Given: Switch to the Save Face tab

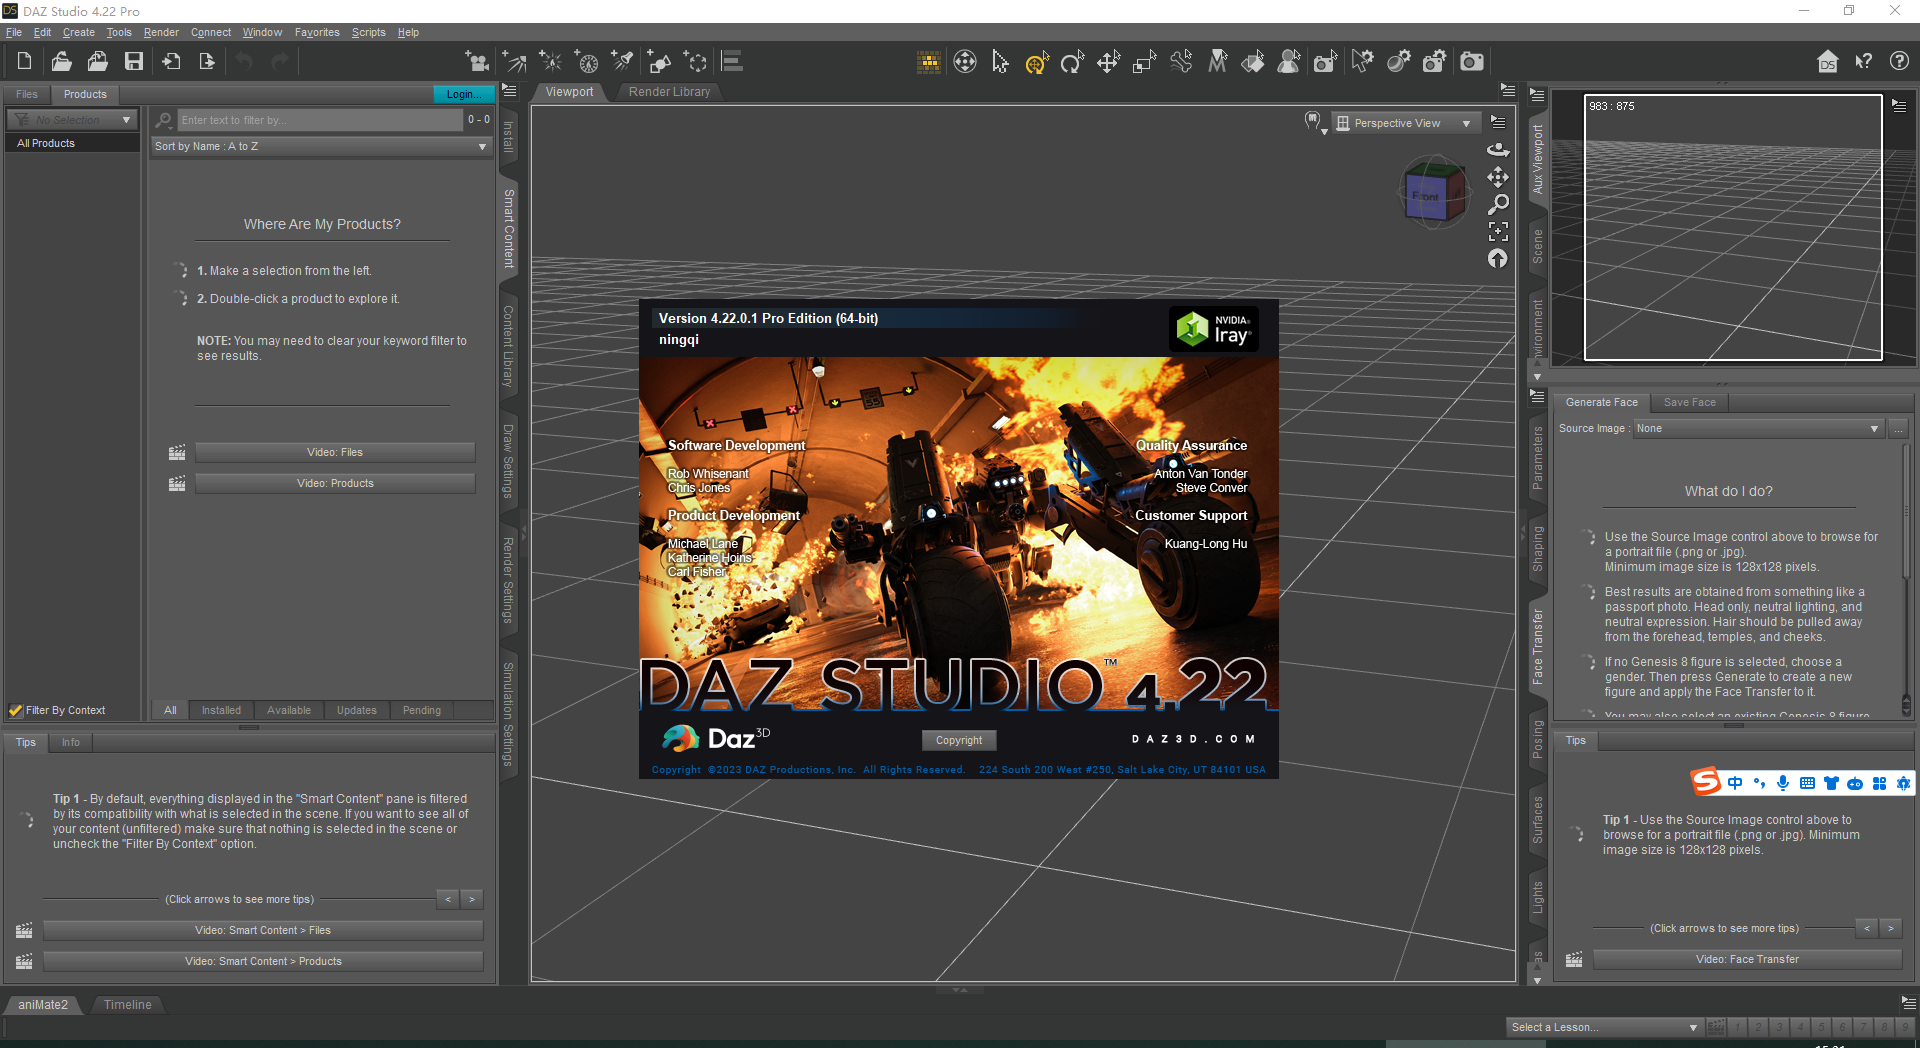Looking at the screenshot, I should [1689, 402].
